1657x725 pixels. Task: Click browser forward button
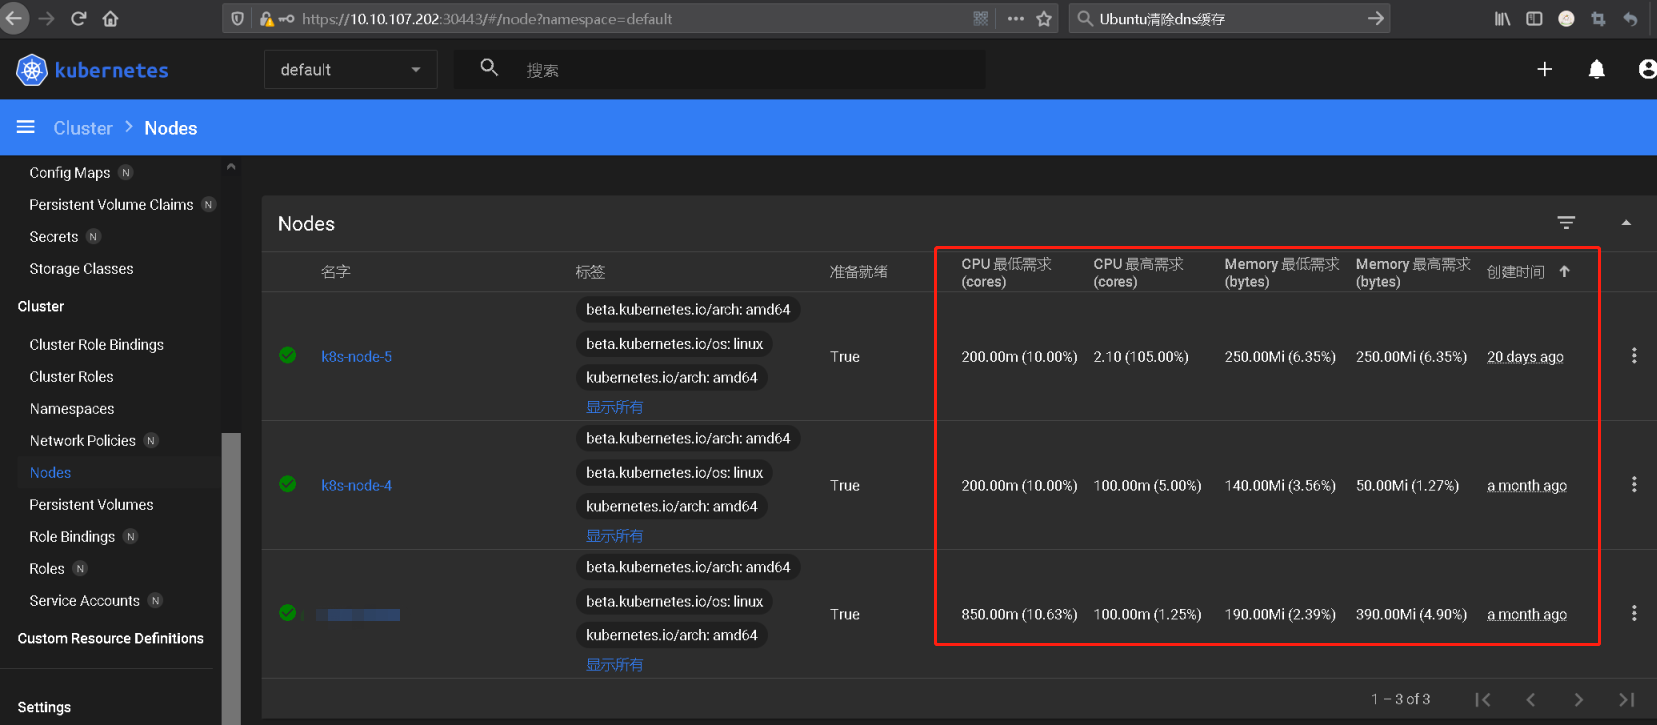point(47,18)
